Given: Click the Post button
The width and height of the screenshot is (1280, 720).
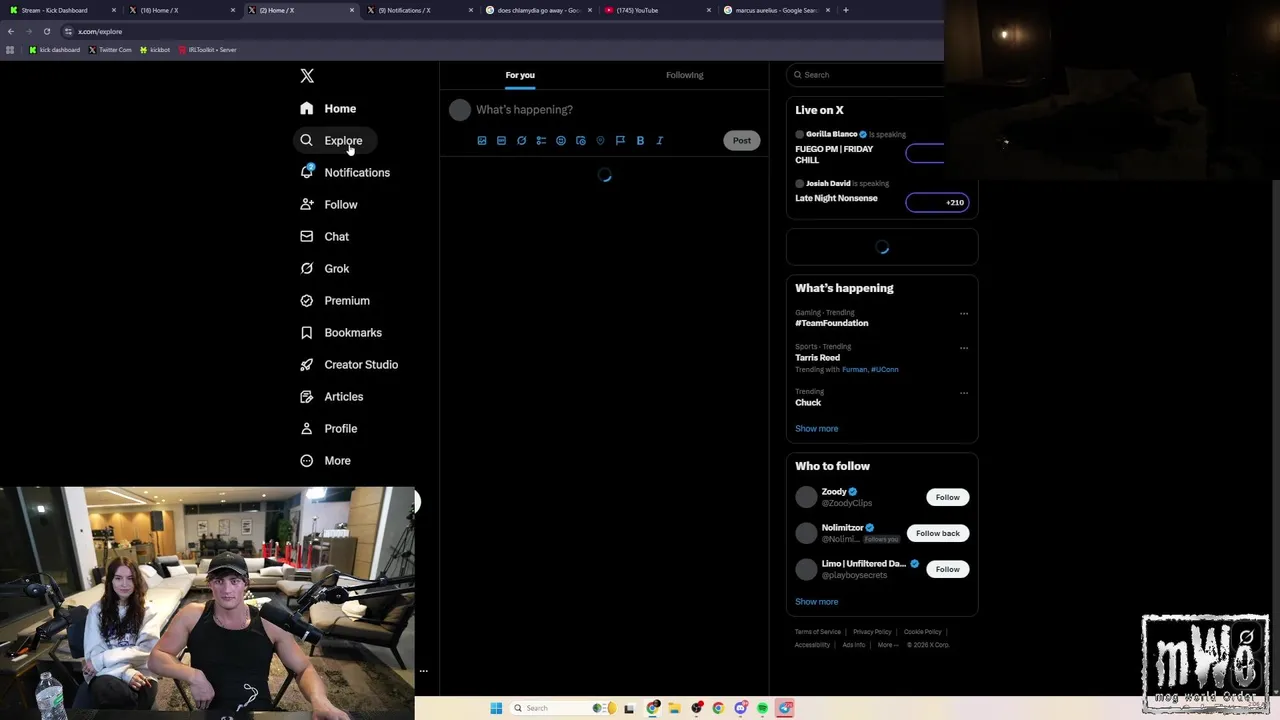Looking at the screenshot, I should coord(741,140).
